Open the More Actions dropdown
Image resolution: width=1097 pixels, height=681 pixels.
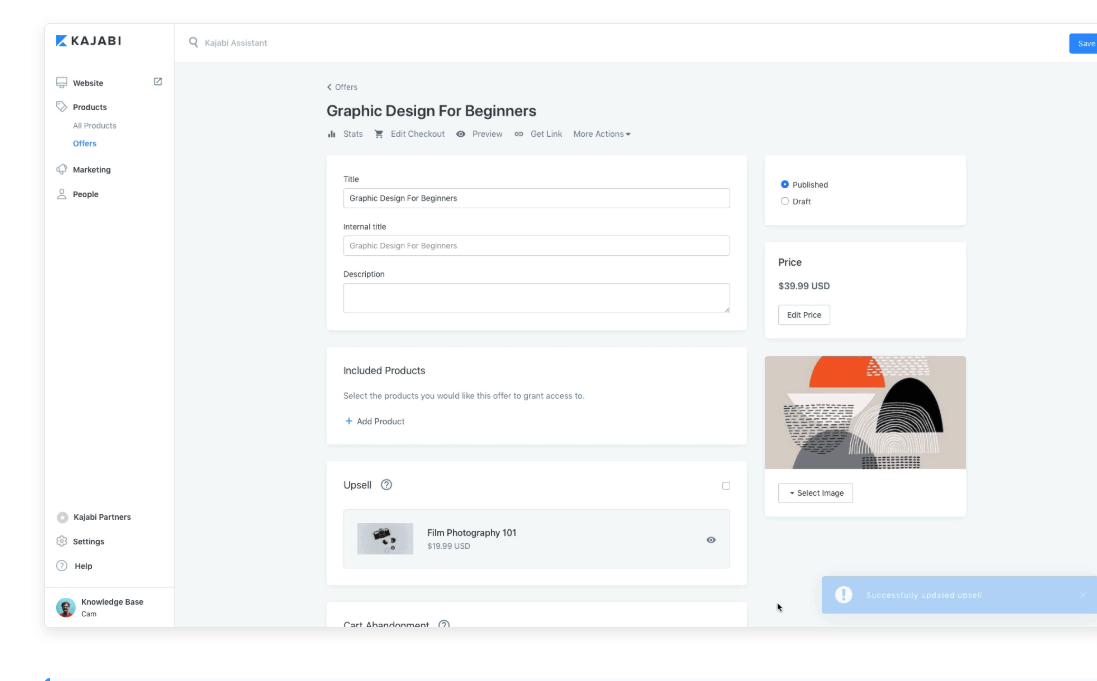click(602, 134)
